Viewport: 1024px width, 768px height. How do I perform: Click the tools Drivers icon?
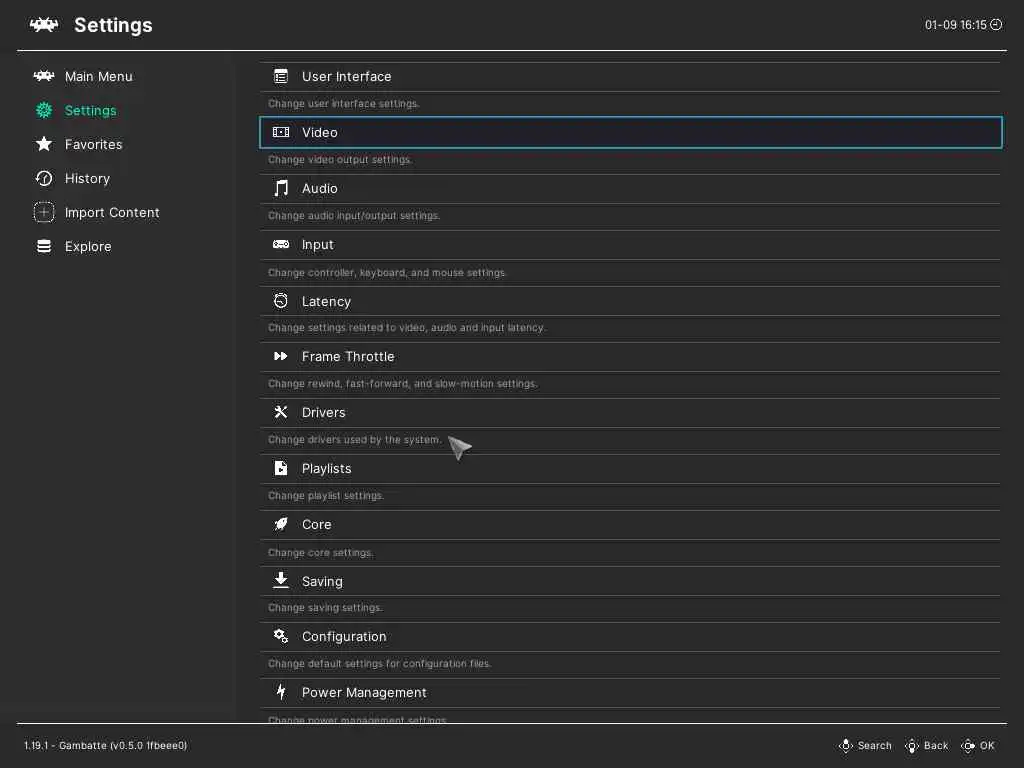tap(281, 412)
